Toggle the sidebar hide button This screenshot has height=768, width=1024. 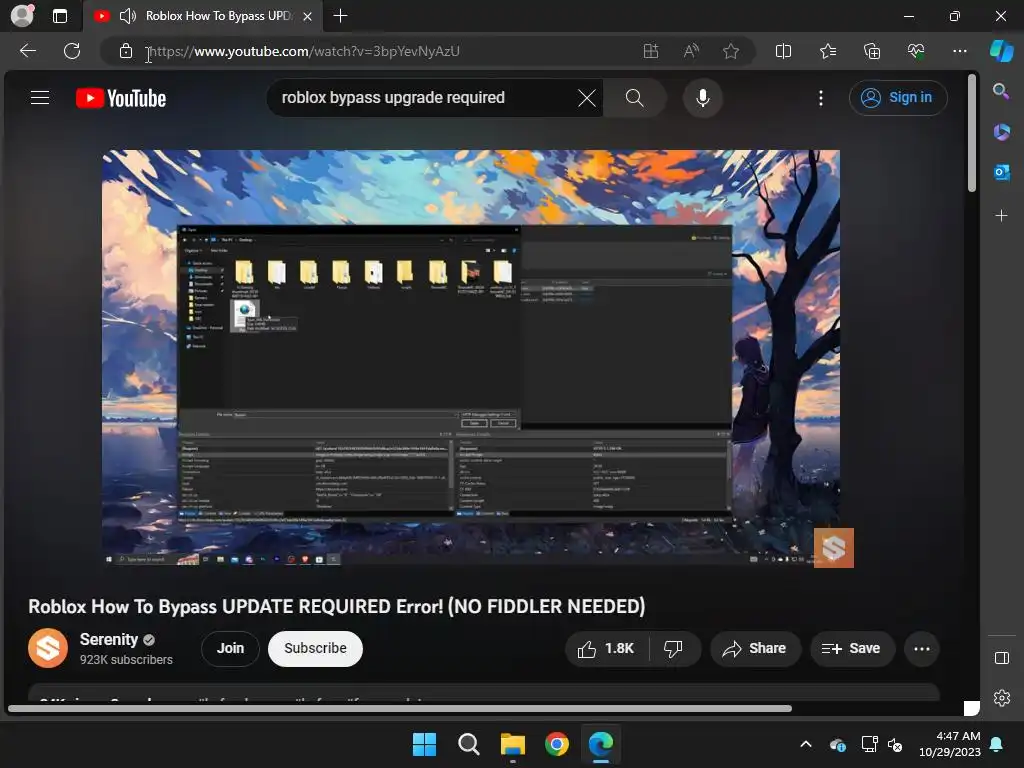click(x=1002, y=658)
